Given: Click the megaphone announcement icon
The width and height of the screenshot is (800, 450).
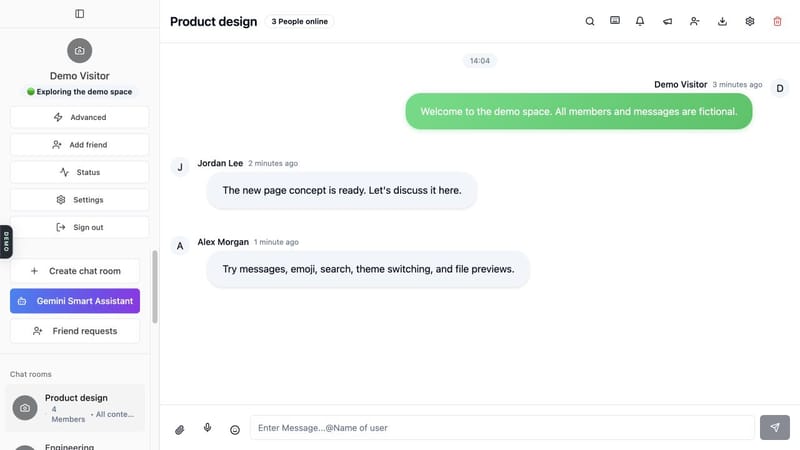Looking at the screenshot, I should 667,21.
